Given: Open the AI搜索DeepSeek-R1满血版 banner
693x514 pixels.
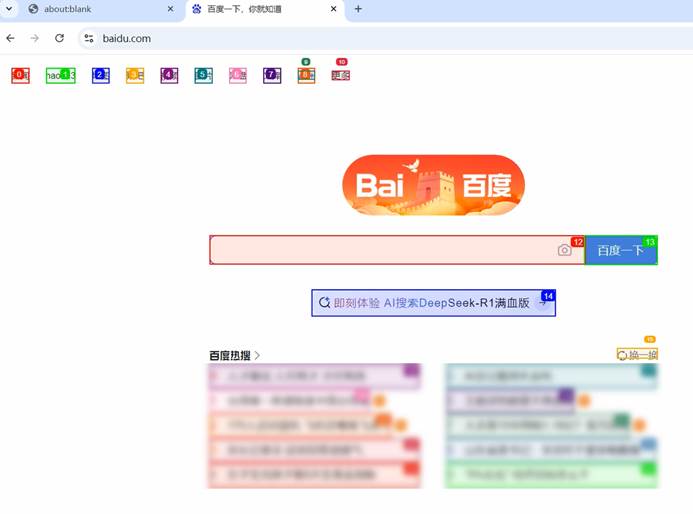Looking at the screenshot, I should (x=433, y=303).
